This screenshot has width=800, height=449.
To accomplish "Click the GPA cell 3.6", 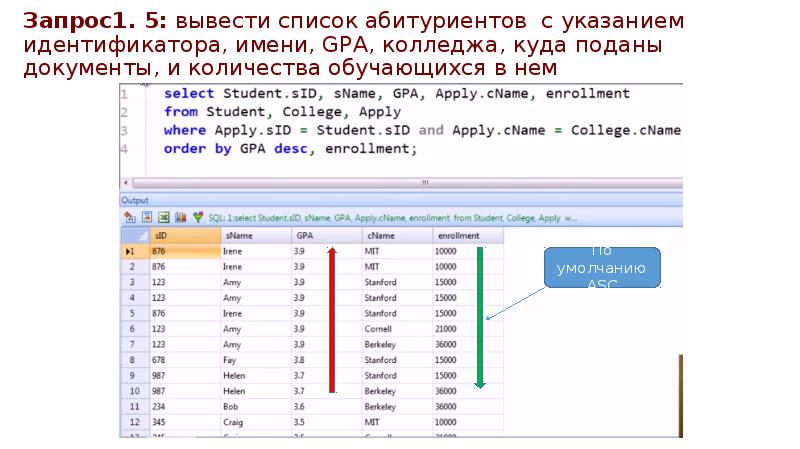I will coord(327,407).
